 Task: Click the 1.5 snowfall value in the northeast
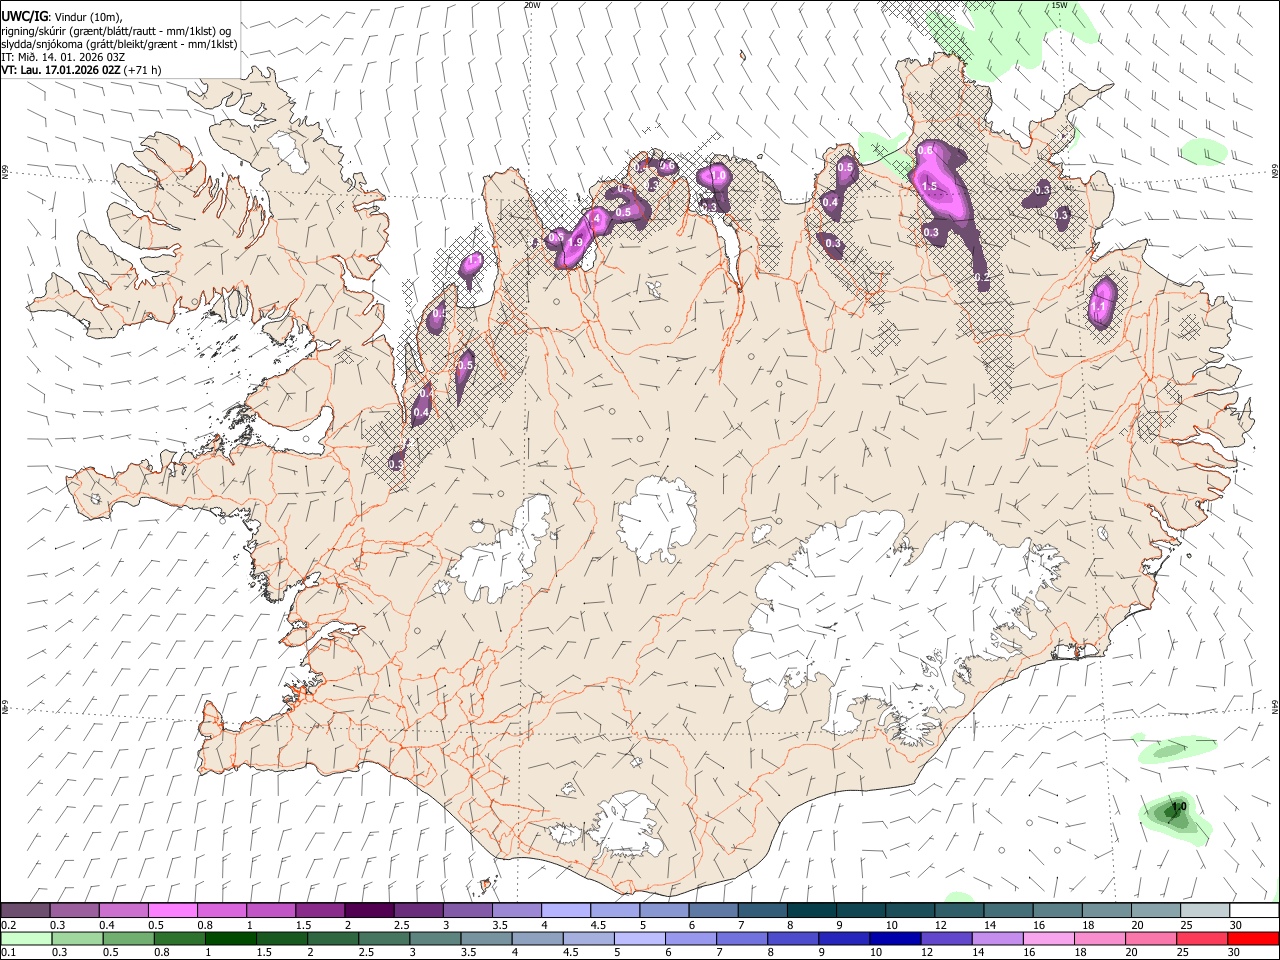[x=928, y=187]
